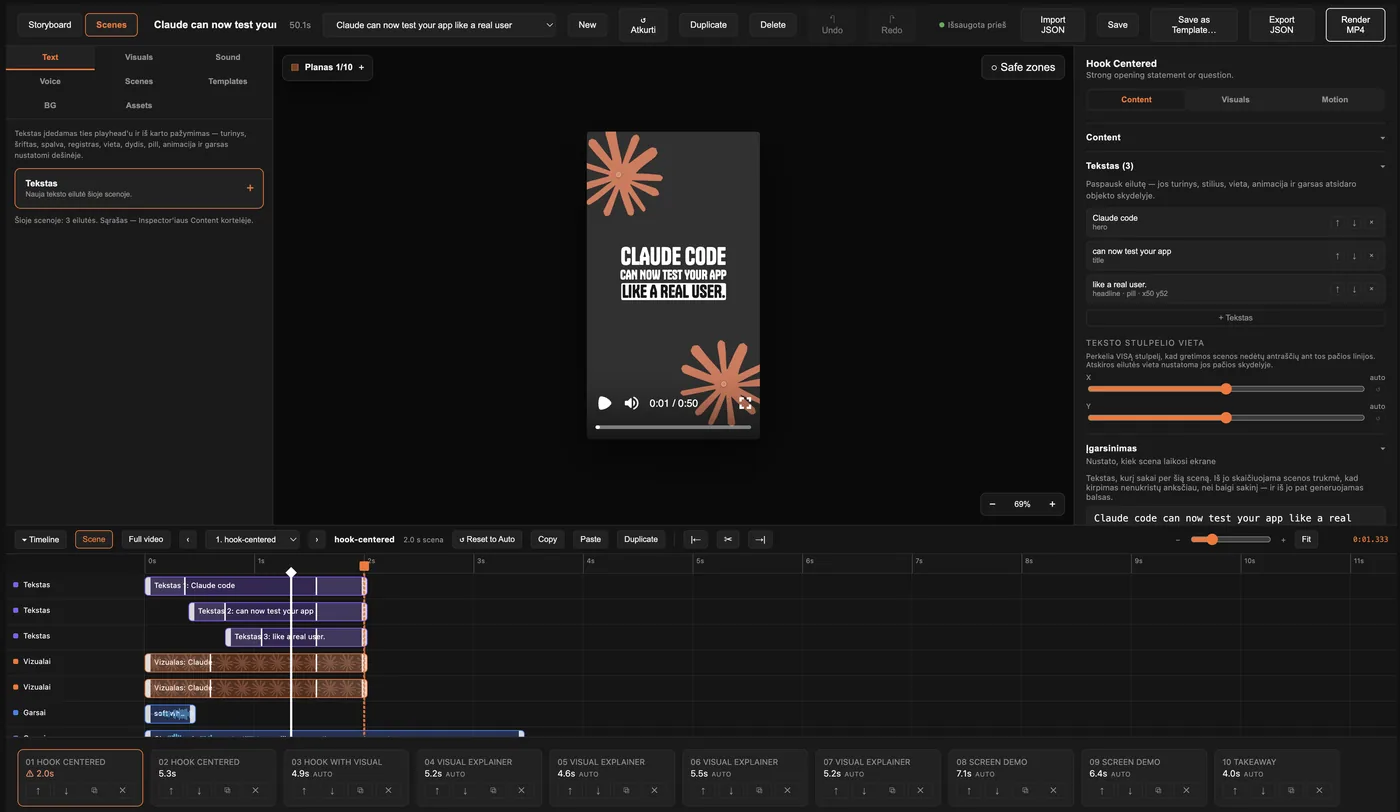Reset X position to auto
The image size is (1400, 812).
(1378, 389)
